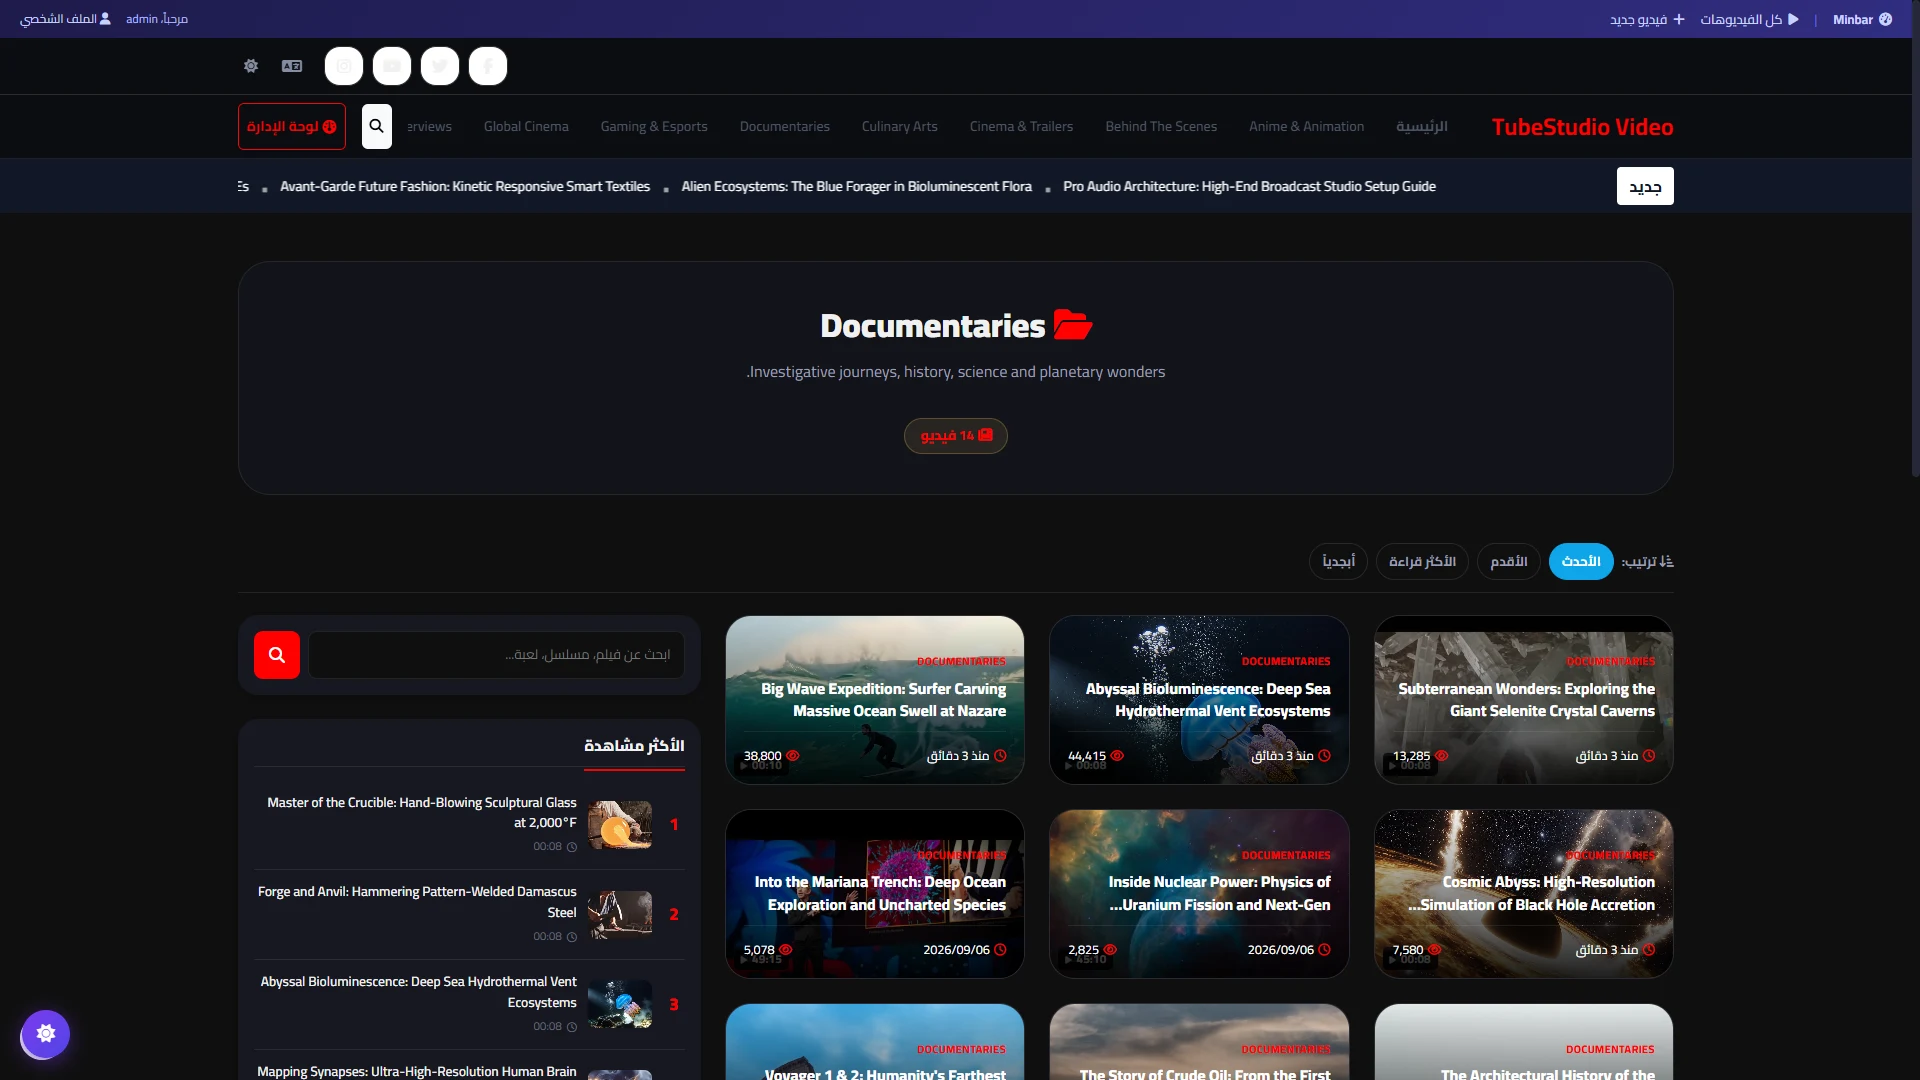The width and height of the screenshot is (1920, 1080).
Task: Open personal profile الملف الشخصي
Action: [x=66, y=19]
